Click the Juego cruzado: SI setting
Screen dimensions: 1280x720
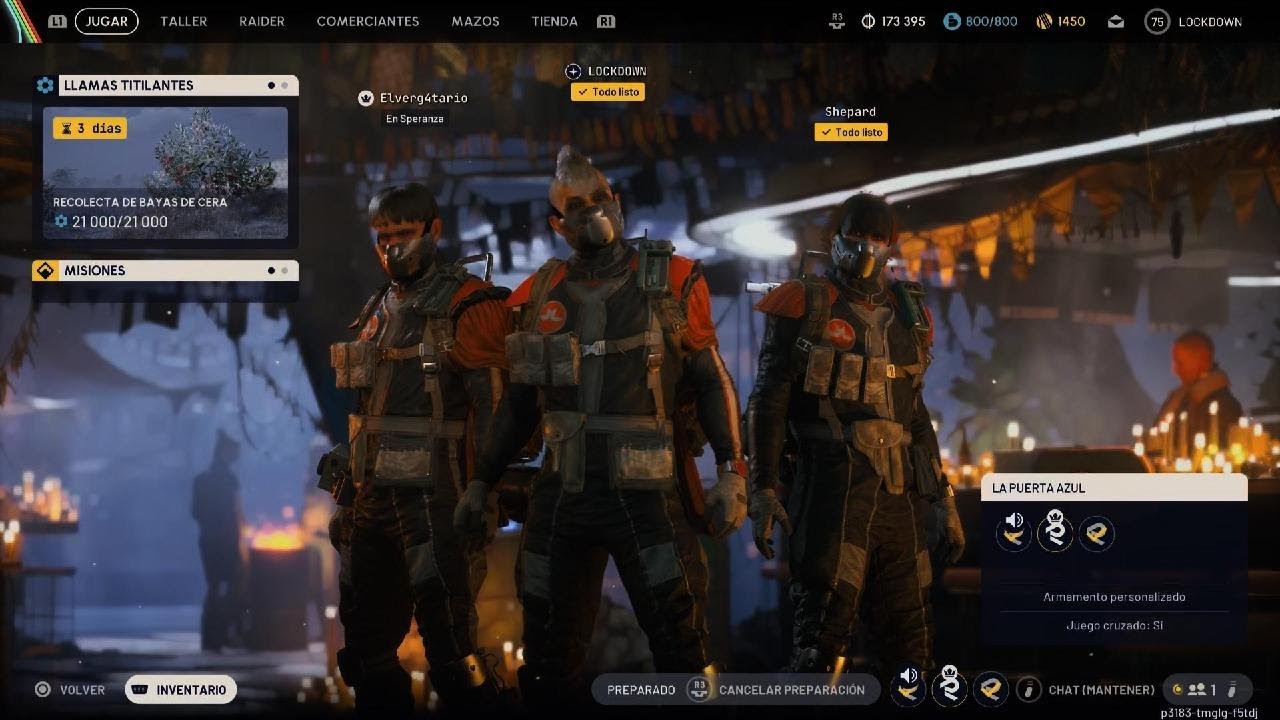click(1114, 626)
